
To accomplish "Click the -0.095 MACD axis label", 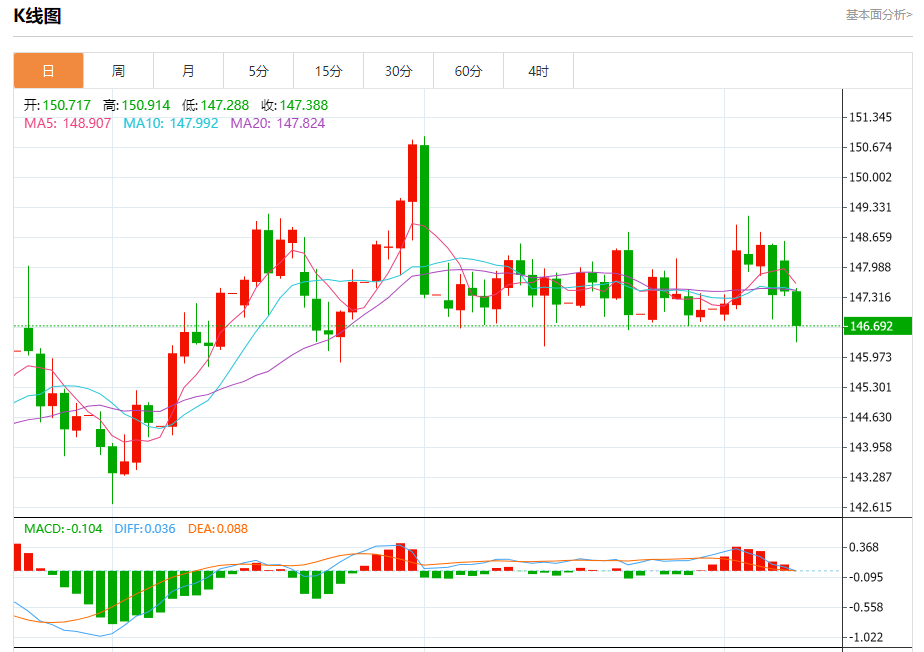I will pyautogui.click(x=866, y=577).
